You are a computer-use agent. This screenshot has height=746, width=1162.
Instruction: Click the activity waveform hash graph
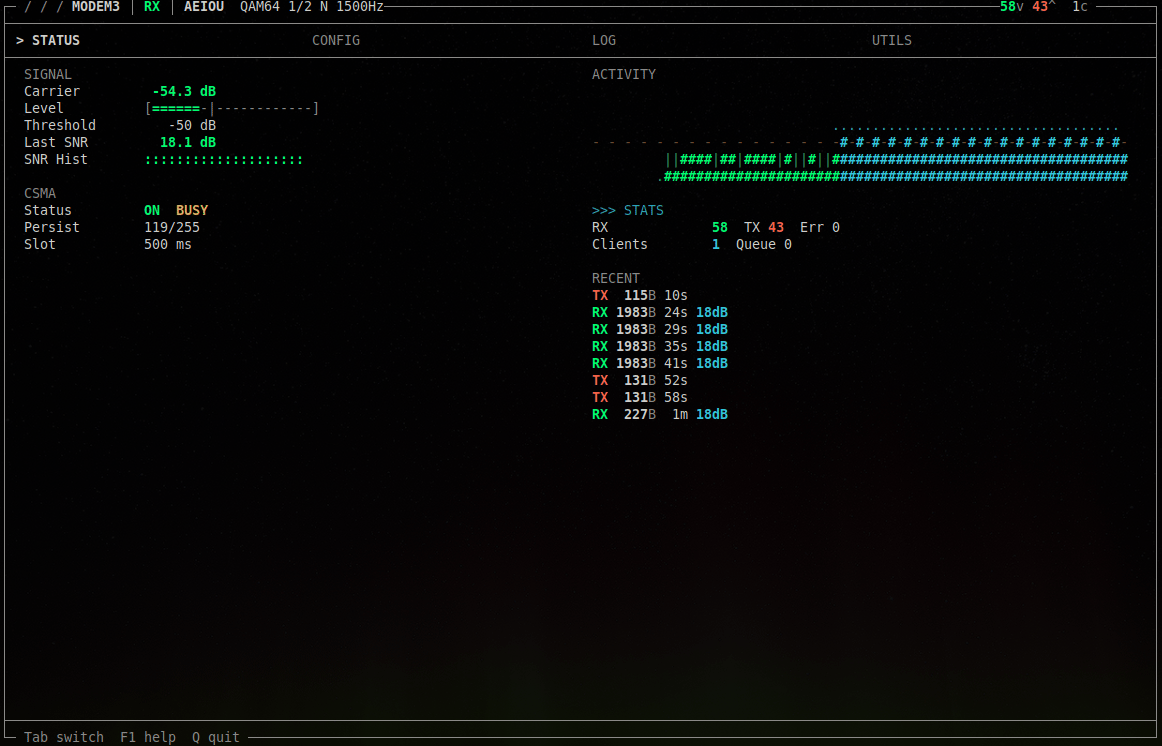tap(860, 152)
